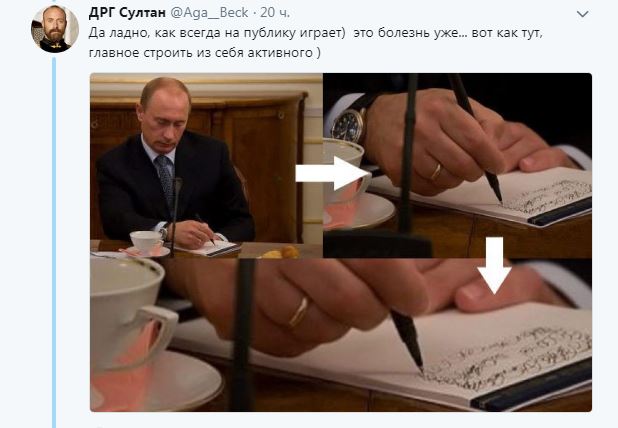Open the bottom enlarged photo of the notebook
The height and width of the screenshot is (428, 618).
341,335
